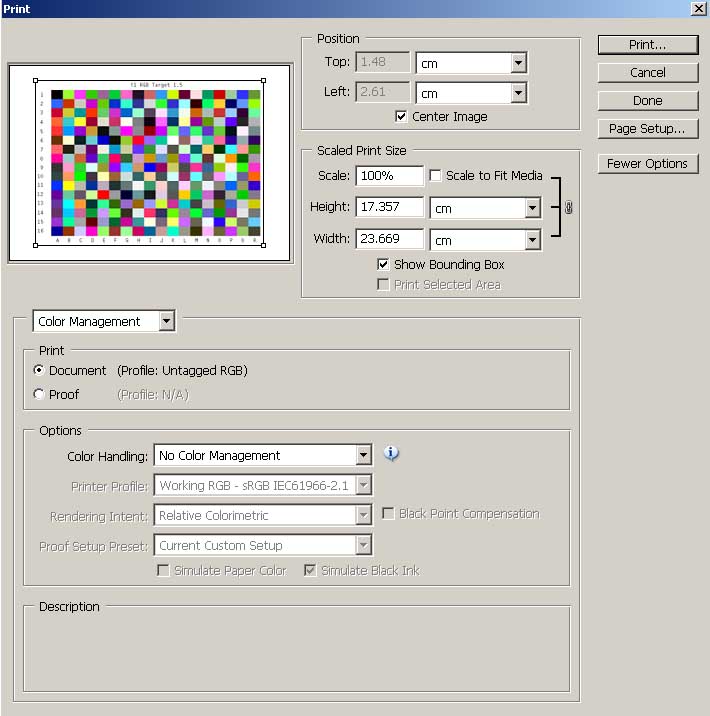Click the info icon beside Color Handling
The image size is (710, 716).
[391, 453]
